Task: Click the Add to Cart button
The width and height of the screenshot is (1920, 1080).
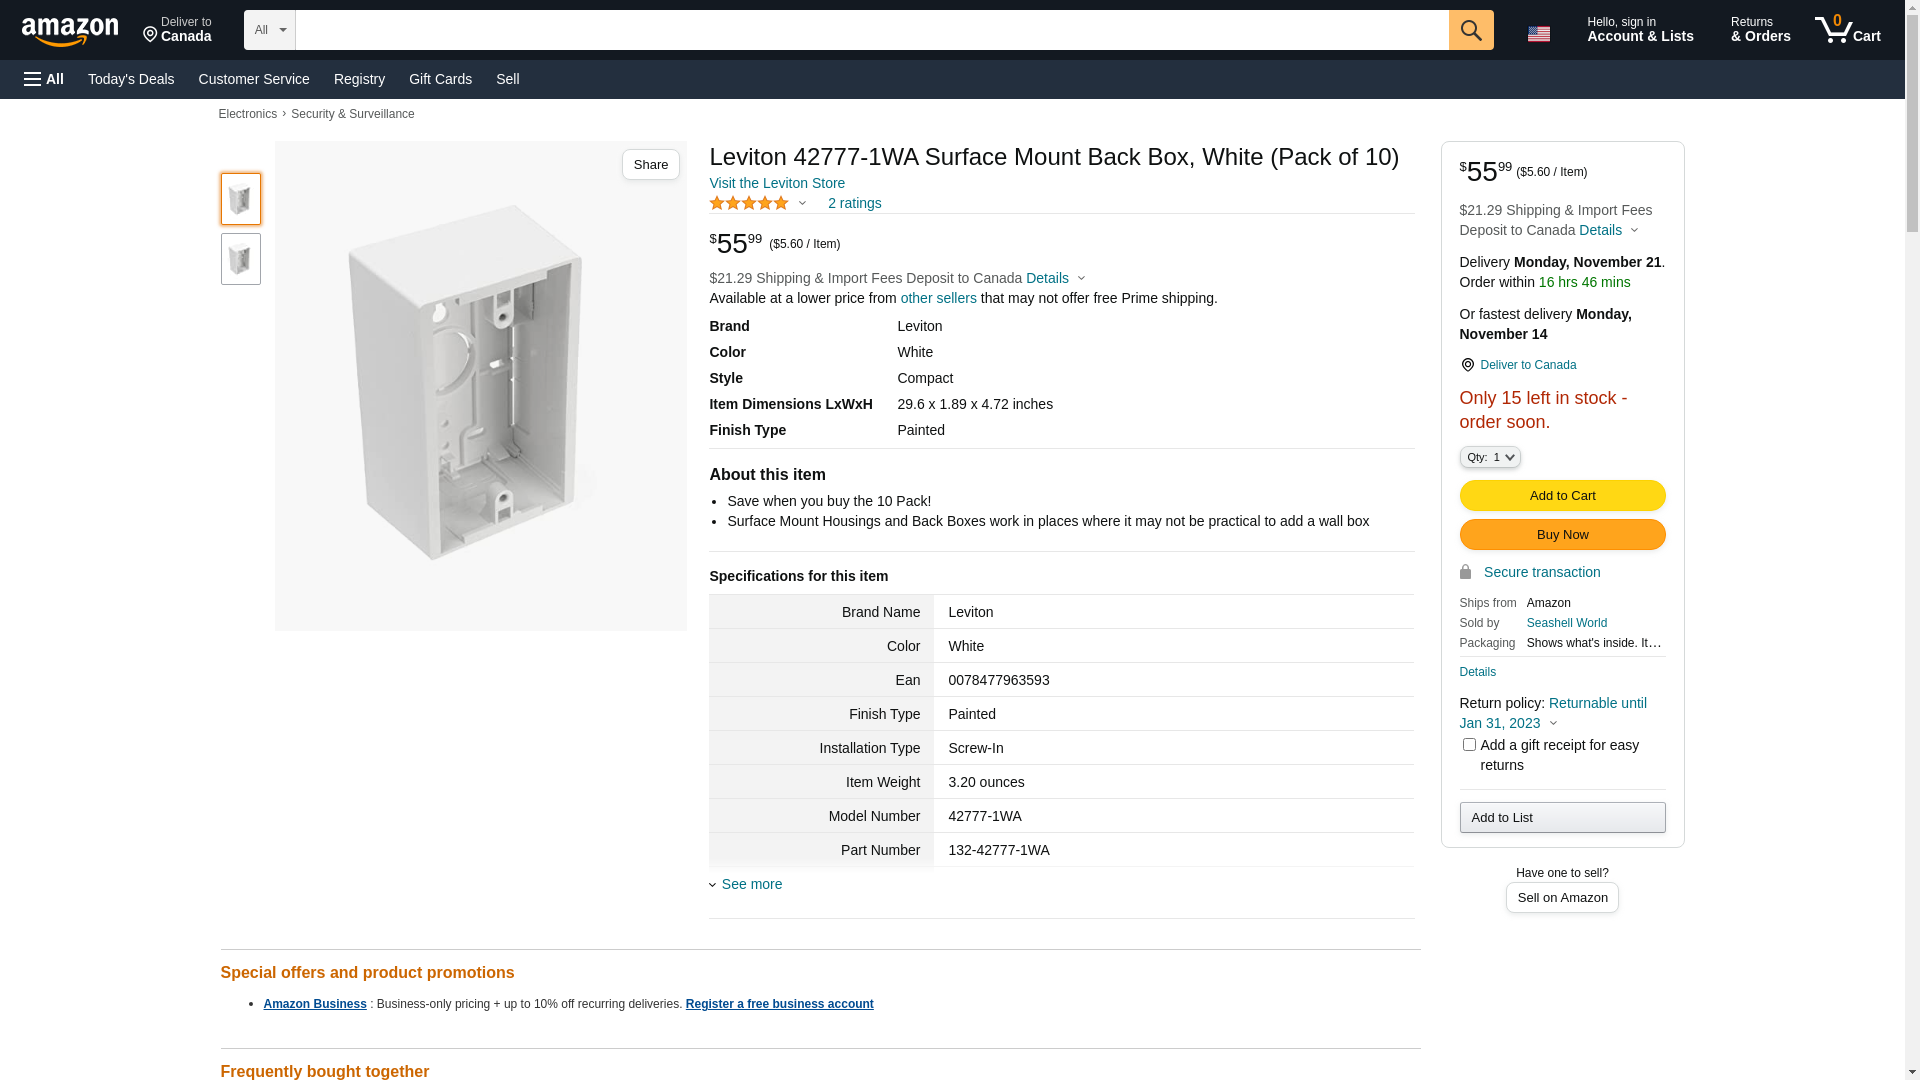Action: click(1562, 496)
